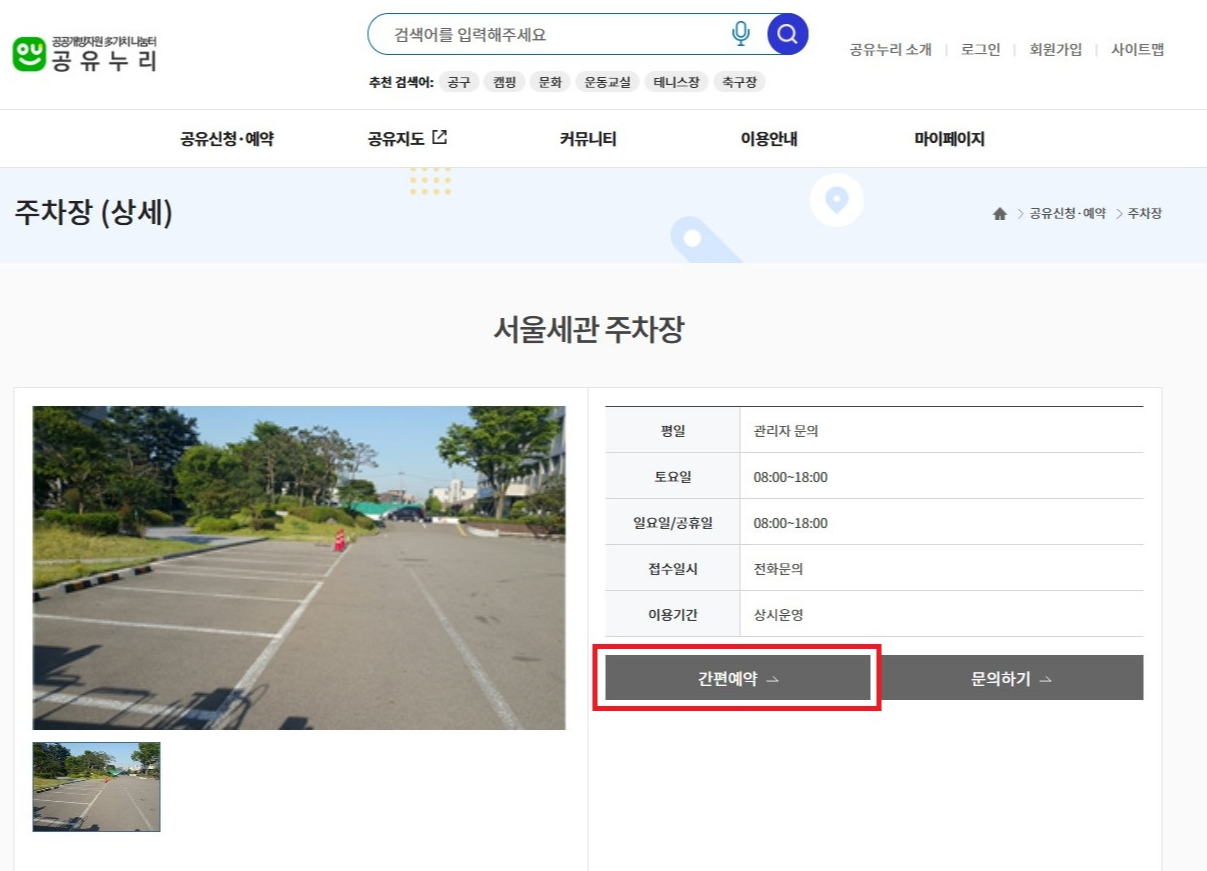Open the 커뮤니티 menu
The width and height of the screenshot is (1207, 871).
tap(586, 139)
